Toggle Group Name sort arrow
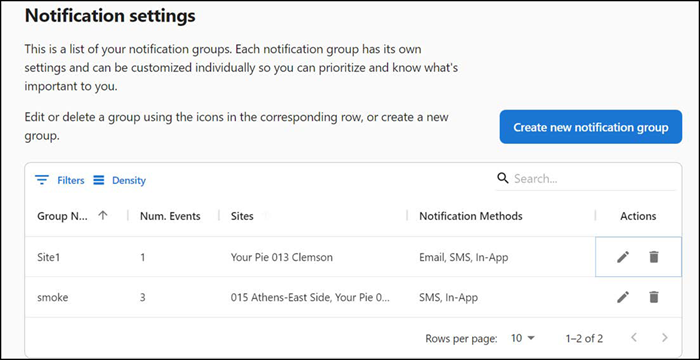 103,216
